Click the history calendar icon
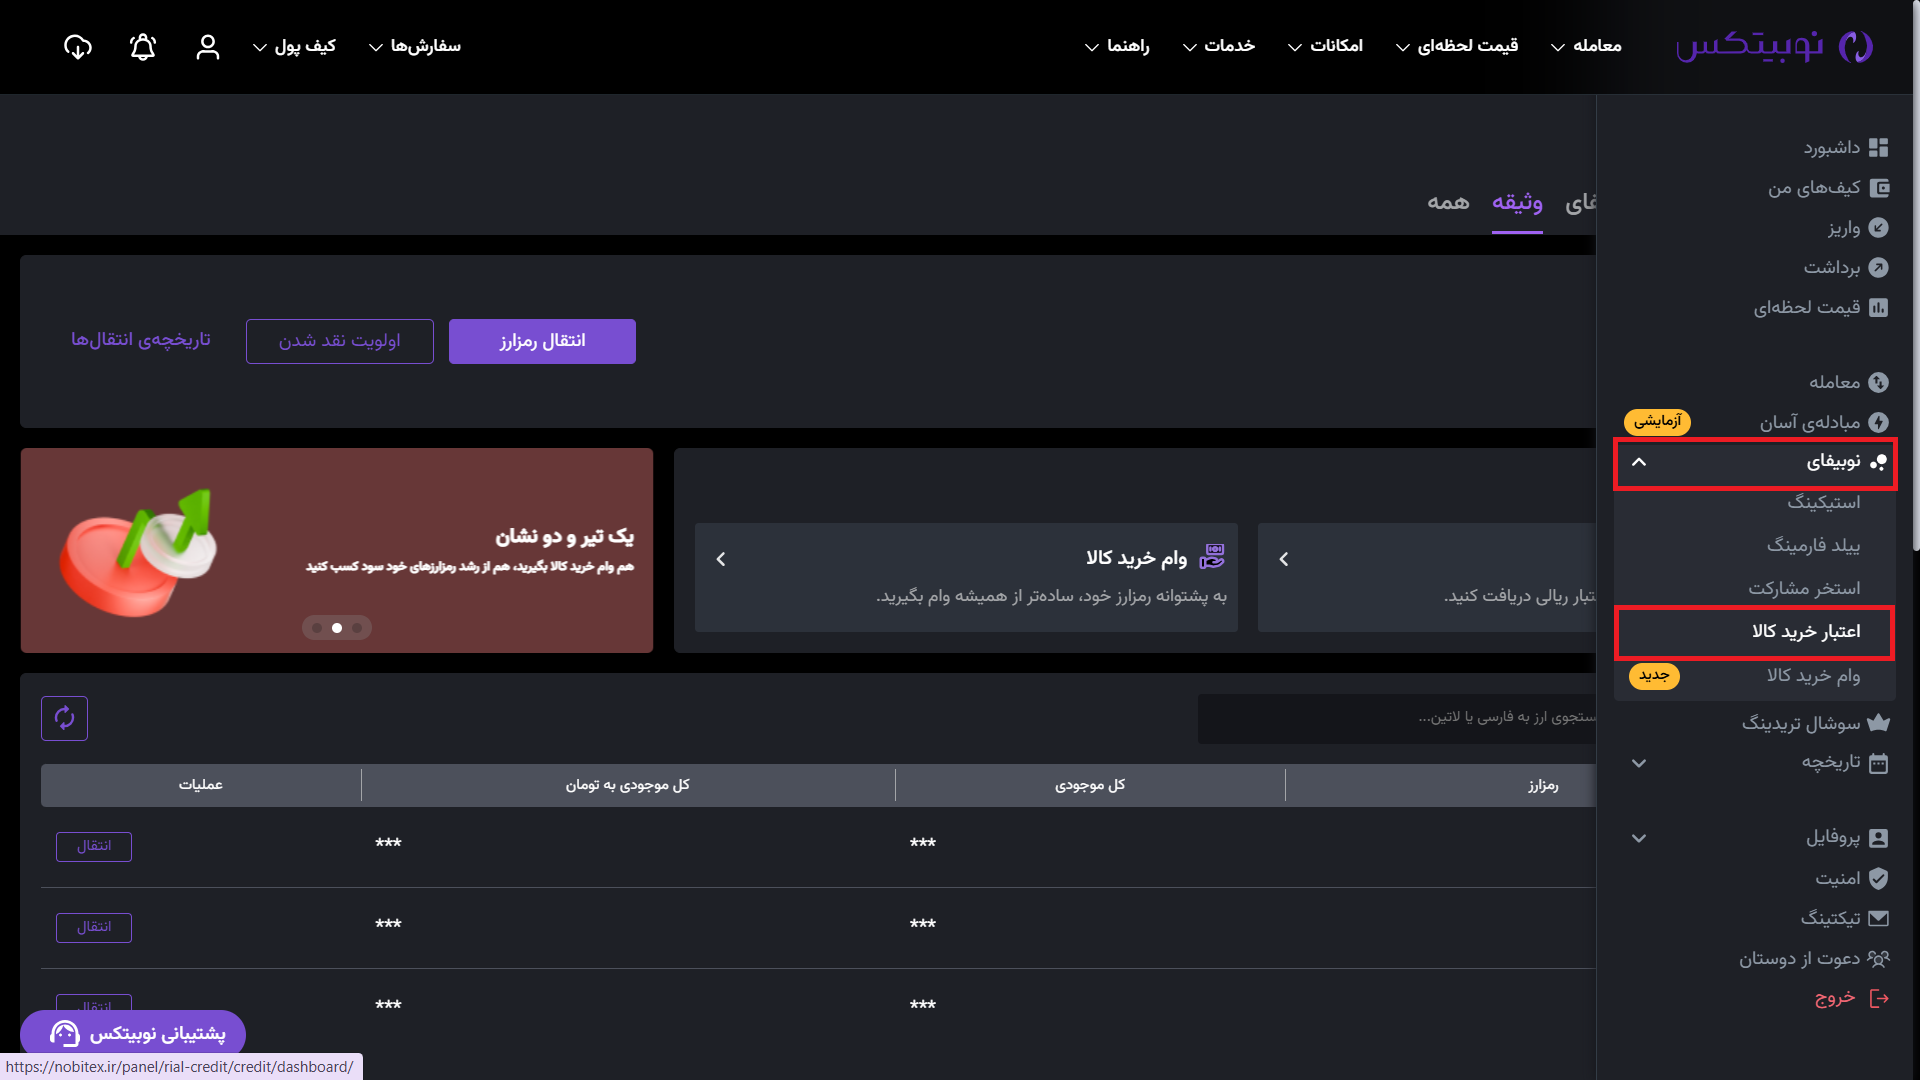 1879,763
